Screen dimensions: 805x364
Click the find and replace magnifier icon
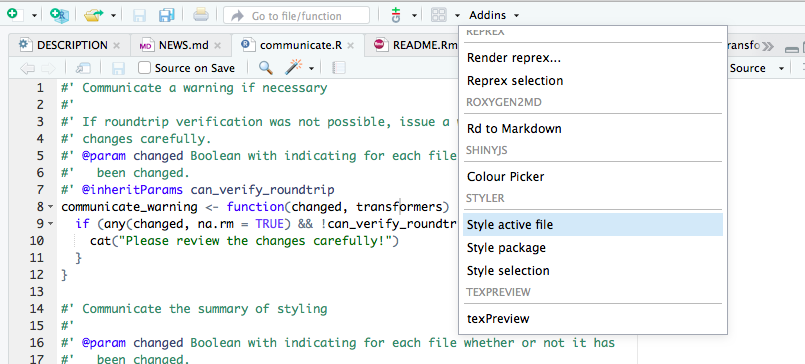[x=265, y=68]
